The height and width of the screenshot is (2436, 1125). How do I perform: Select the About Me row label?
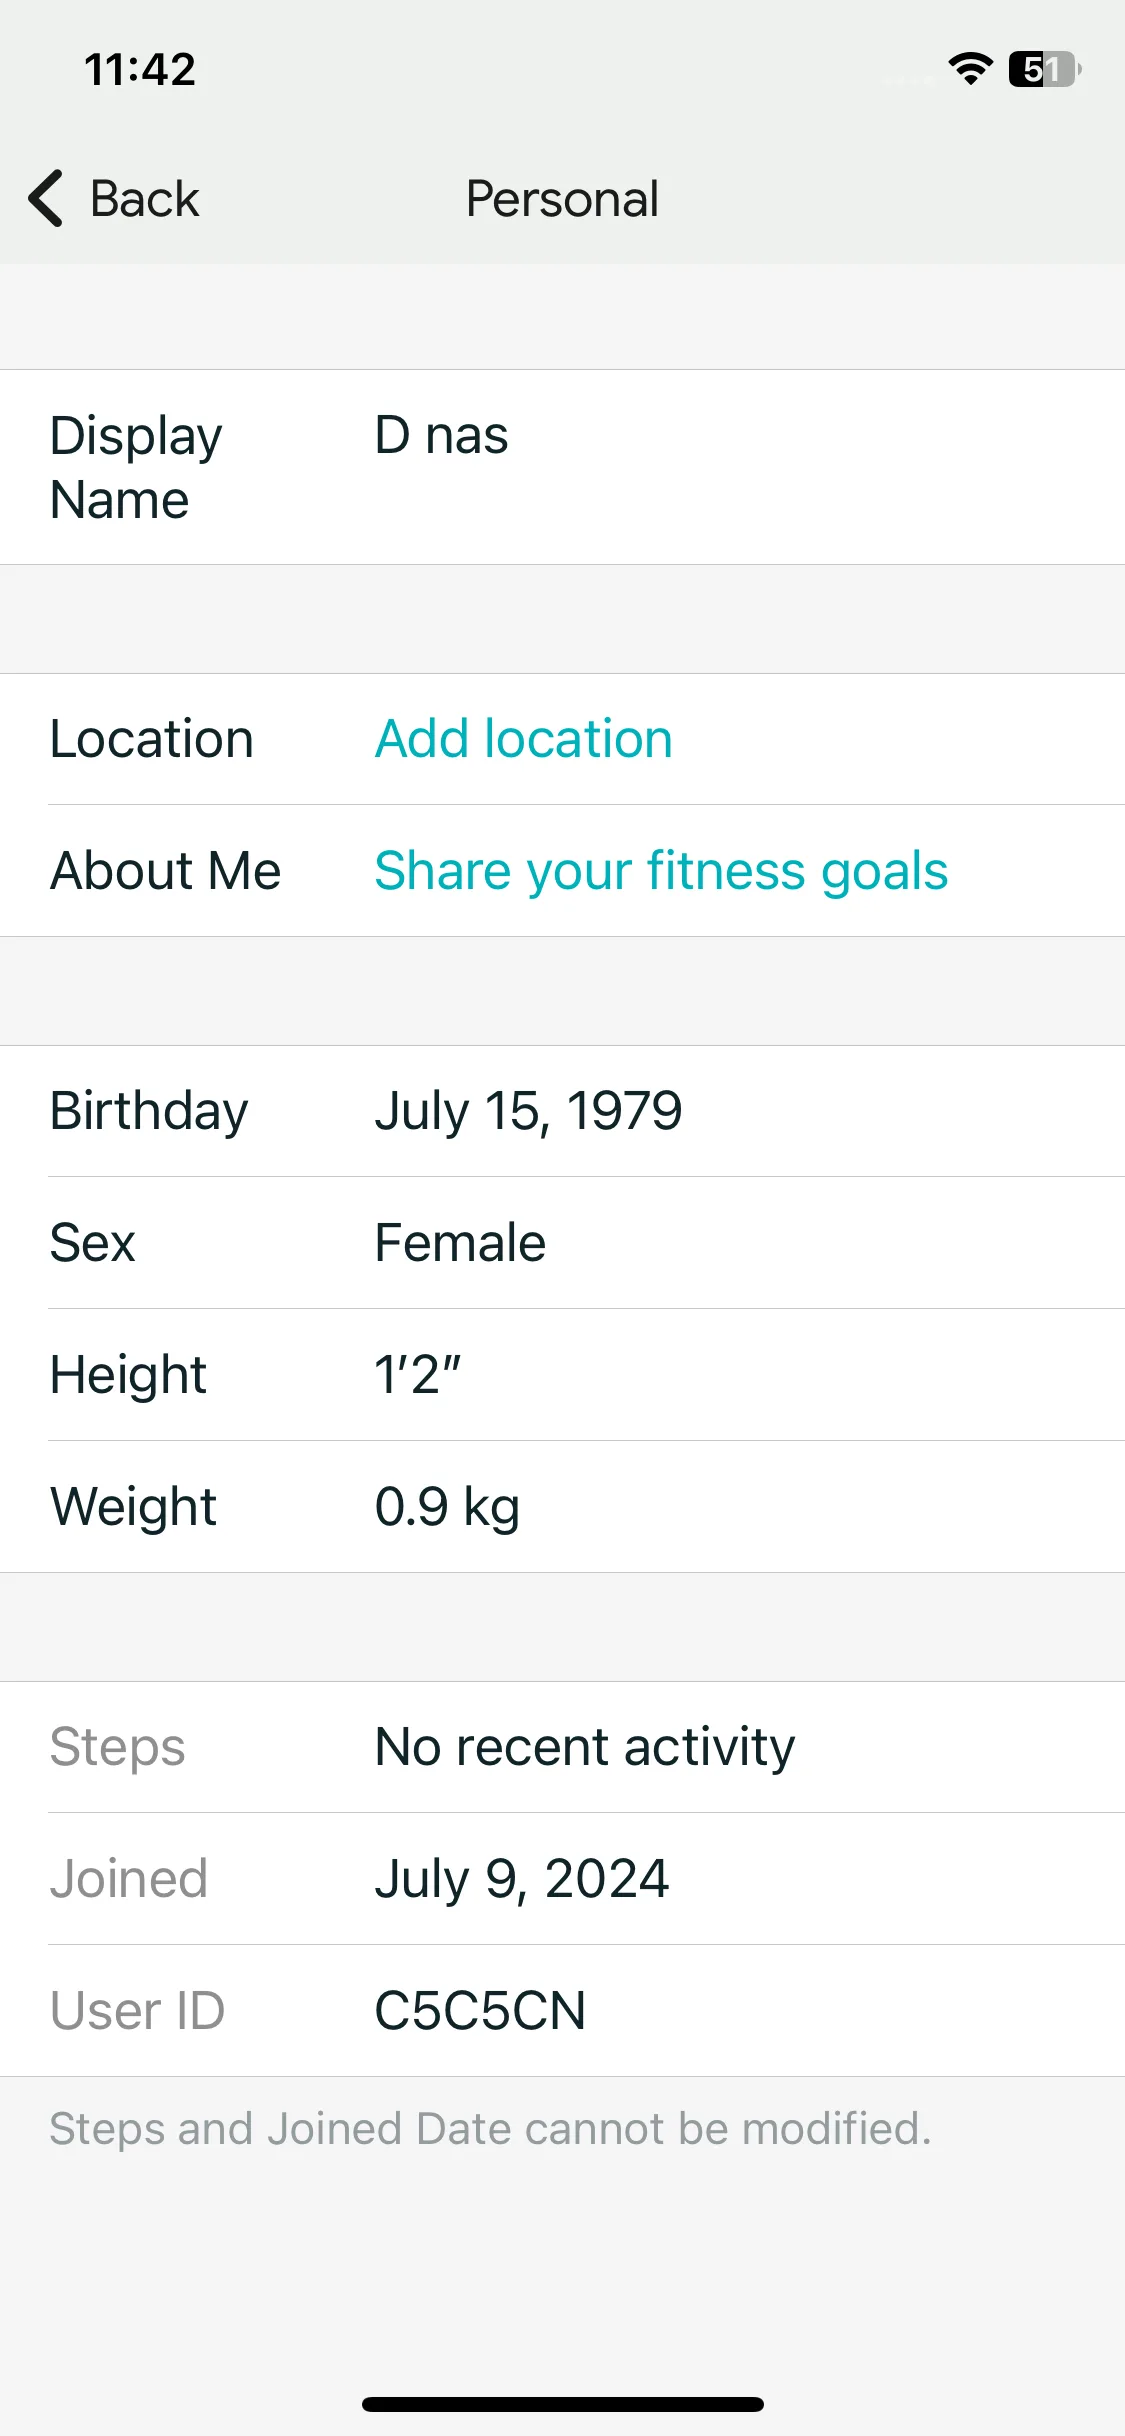click(x=166, y=871)
